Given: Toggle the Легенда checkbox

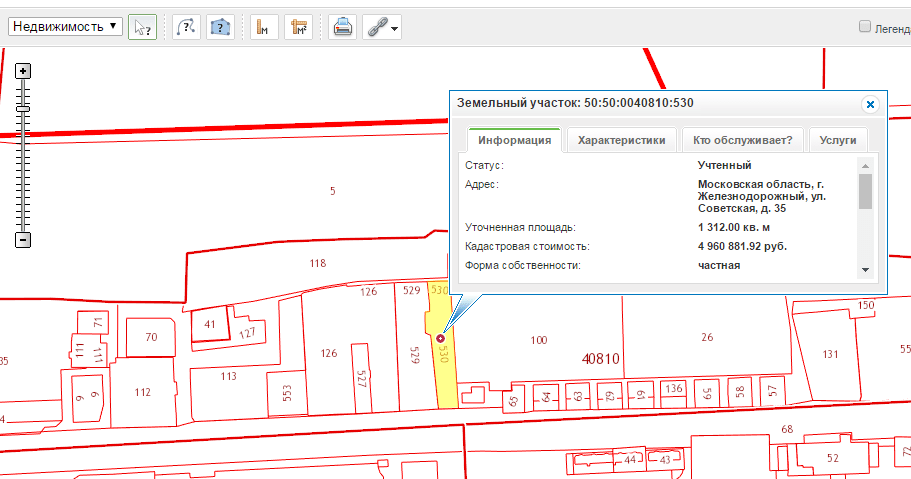Looking at the screenshot, I should (x=865, y=26).
